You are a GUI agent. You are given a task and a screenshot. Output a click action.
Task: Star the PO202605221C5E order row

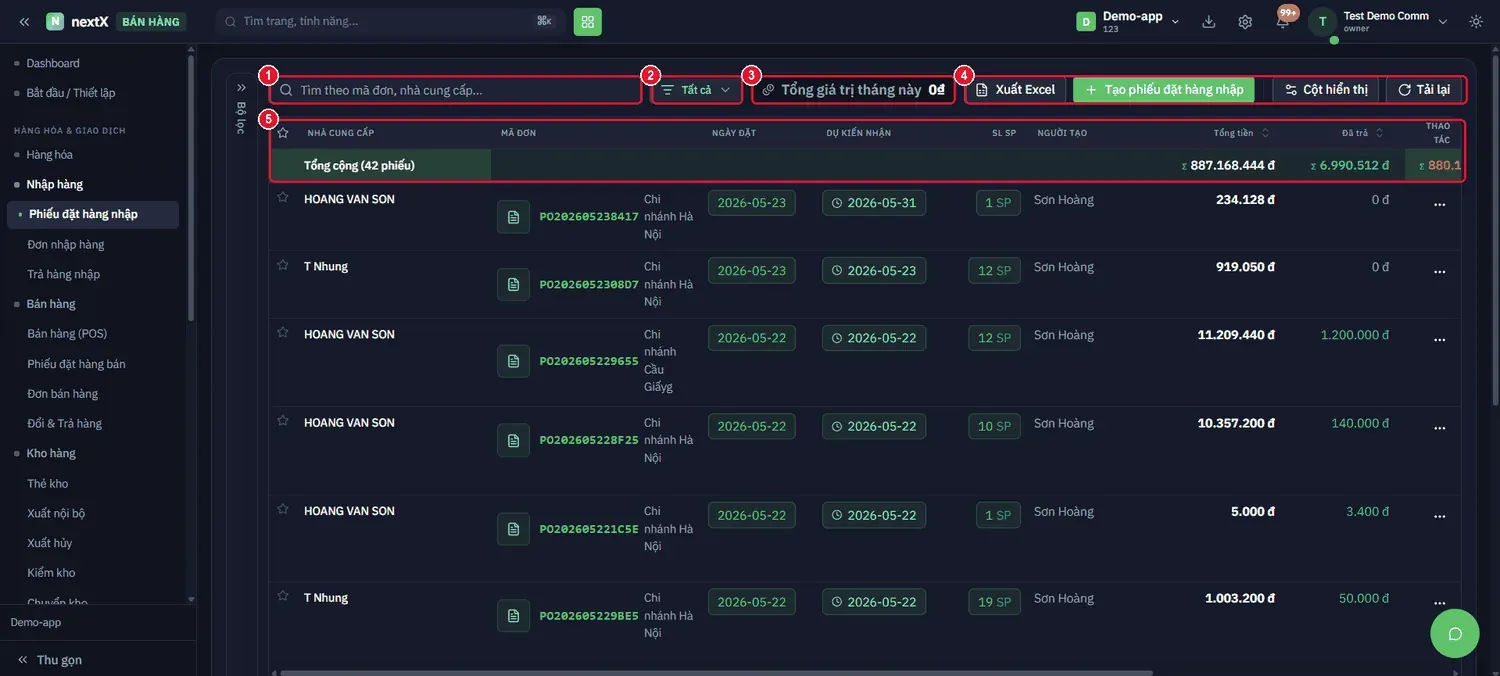[283, 510]
